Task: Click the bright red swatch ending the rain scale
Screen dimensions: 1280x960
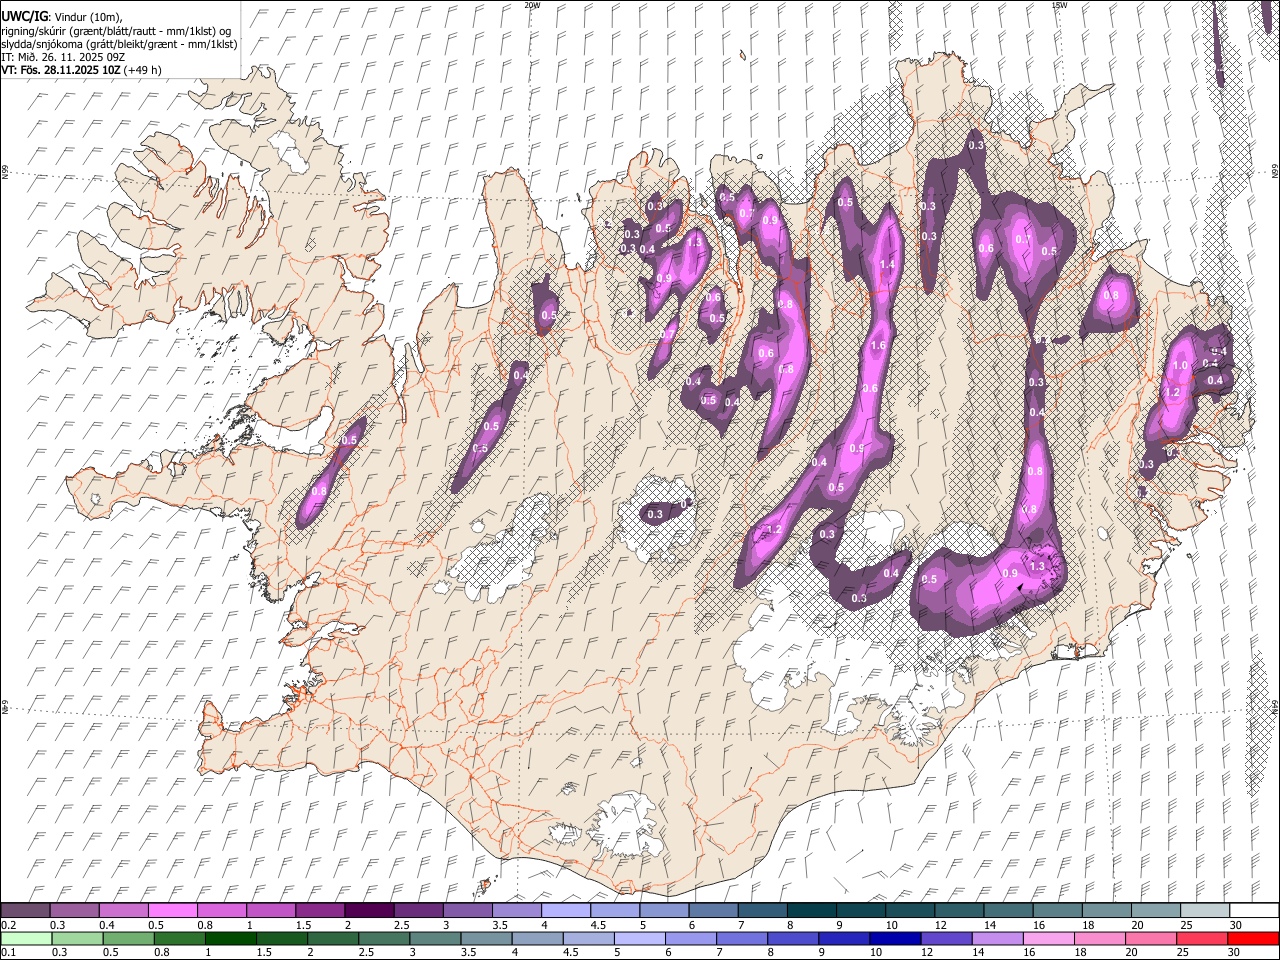Action: point(1253,938)
